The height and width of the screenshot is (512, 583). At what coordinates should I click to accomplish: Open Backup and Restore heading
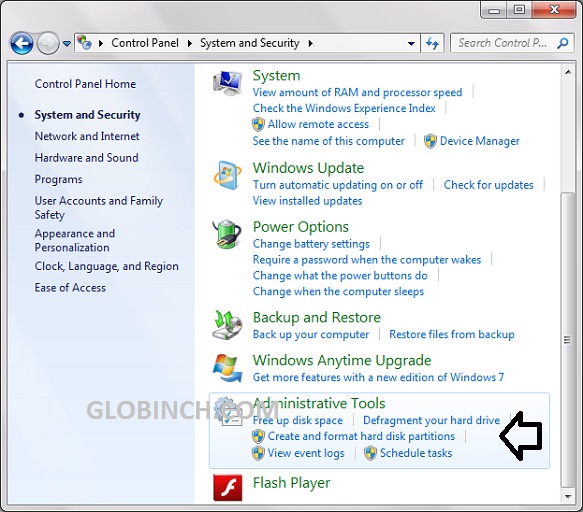(317, 318)
